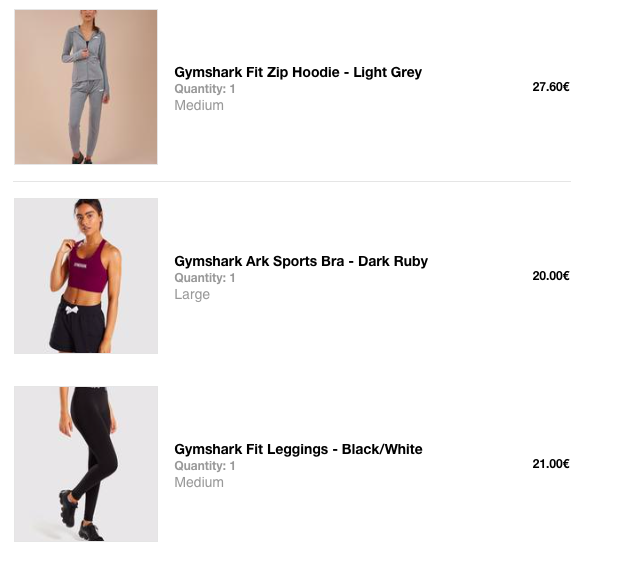Select the 20.00€ sports bra price
This screenshot has width=634, height=573.
551,276
